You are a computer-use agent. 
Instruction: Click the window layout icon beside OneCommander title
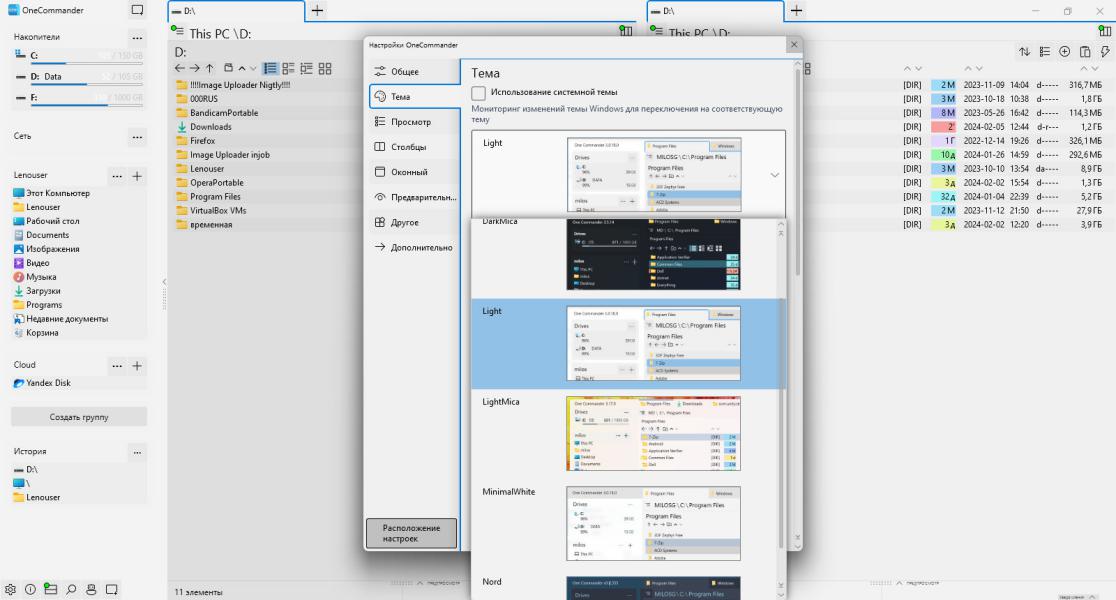pyautogui.click(x=137, y=10)
